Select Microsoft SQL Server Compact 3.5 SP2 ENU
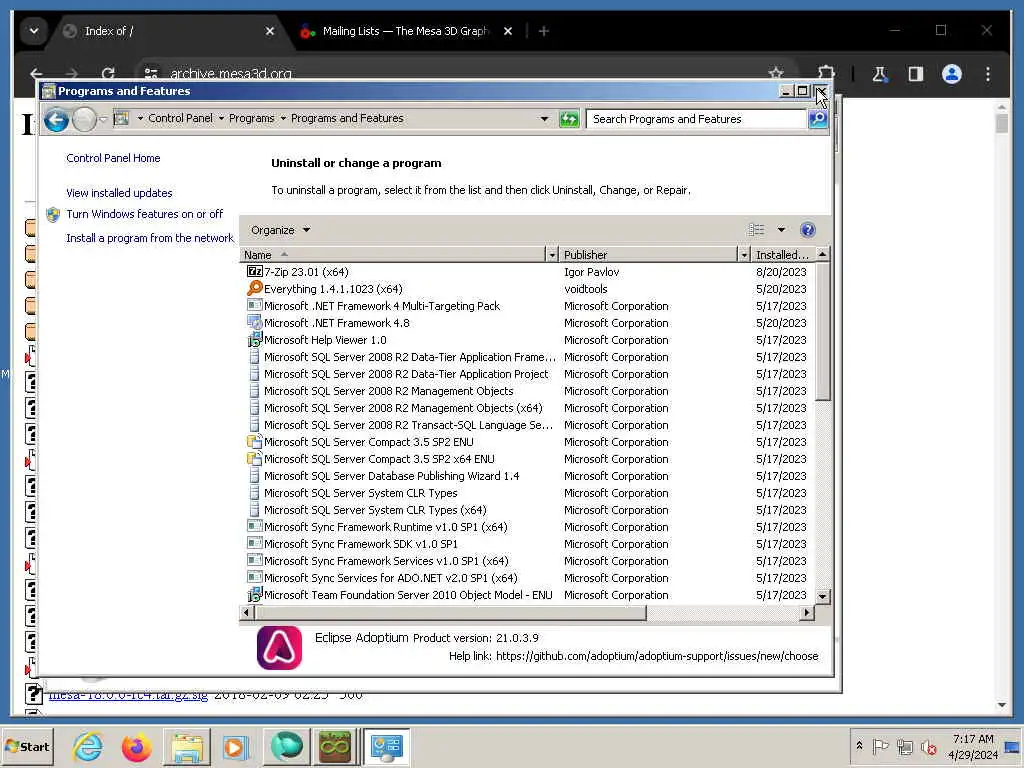Screen dimensions: 1024x768 528,442
